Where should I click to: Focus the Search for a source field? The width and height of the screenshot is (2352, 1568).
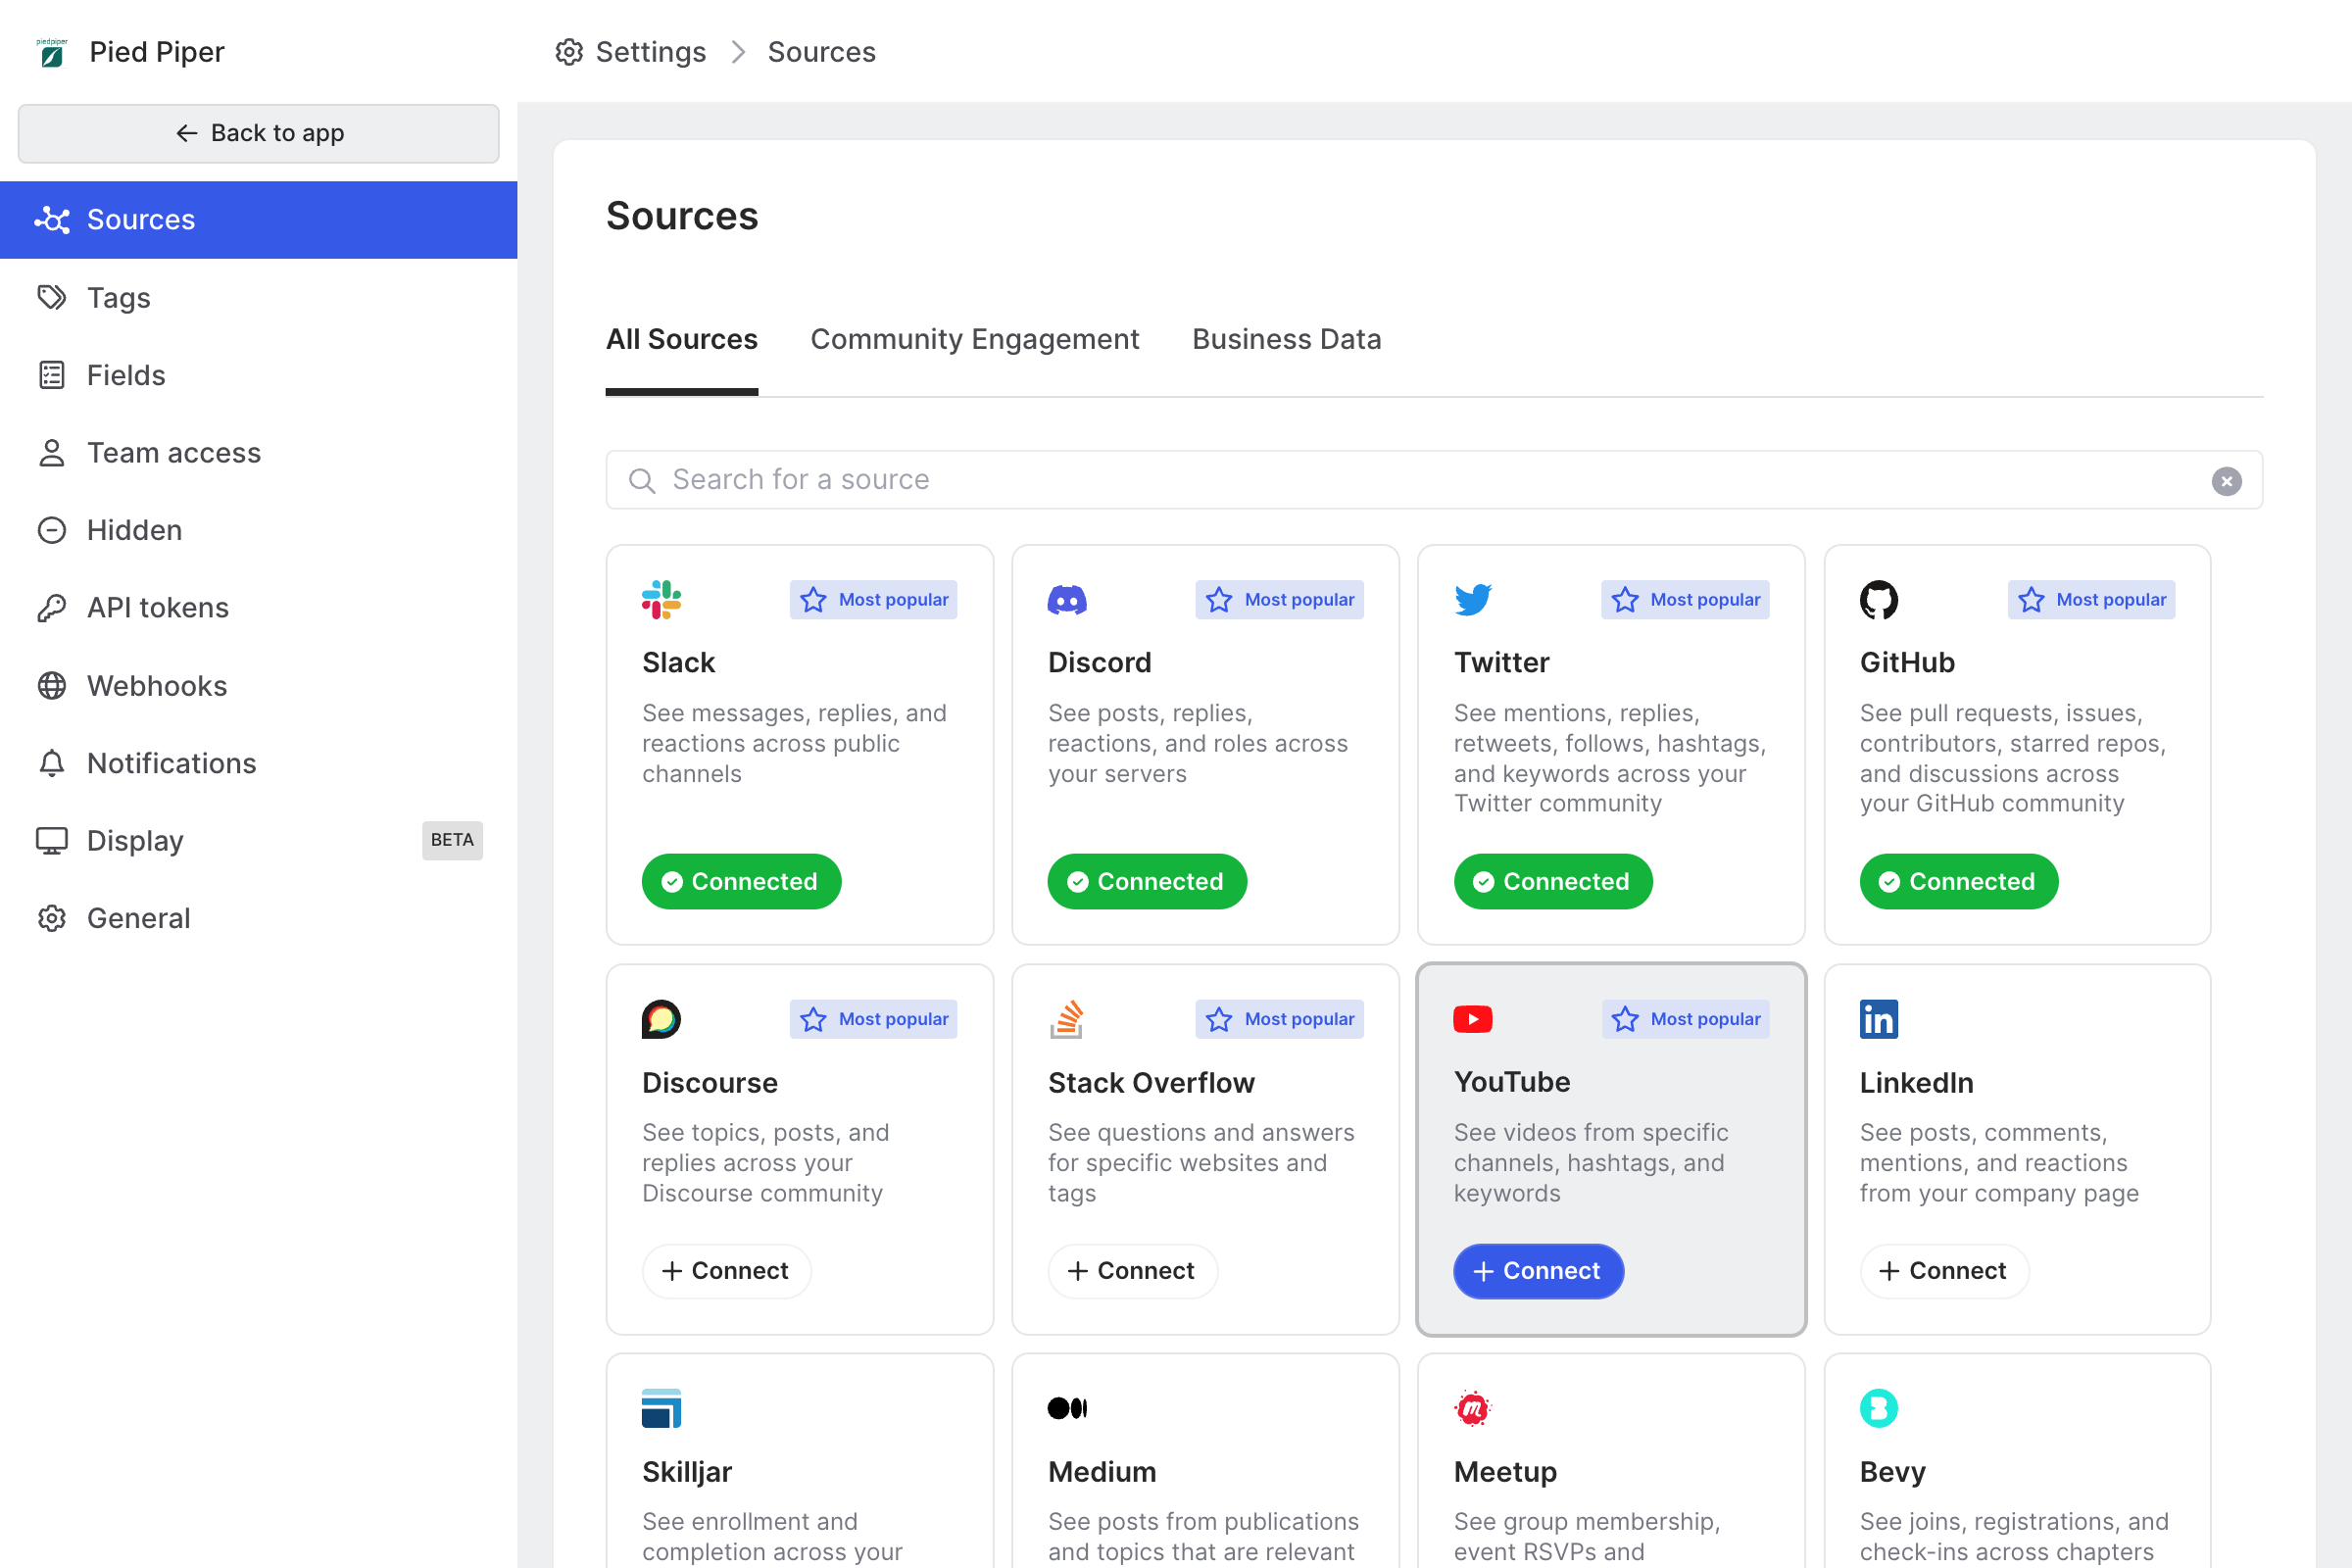[x=1434, y=481]
